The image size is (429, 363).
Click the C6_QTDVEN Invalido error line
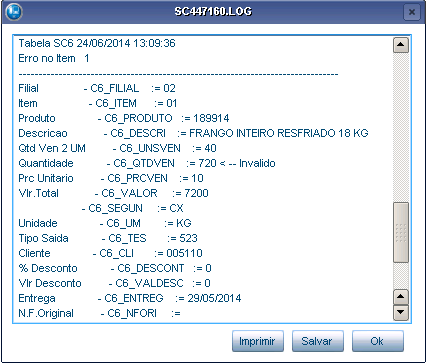point(147,163)
